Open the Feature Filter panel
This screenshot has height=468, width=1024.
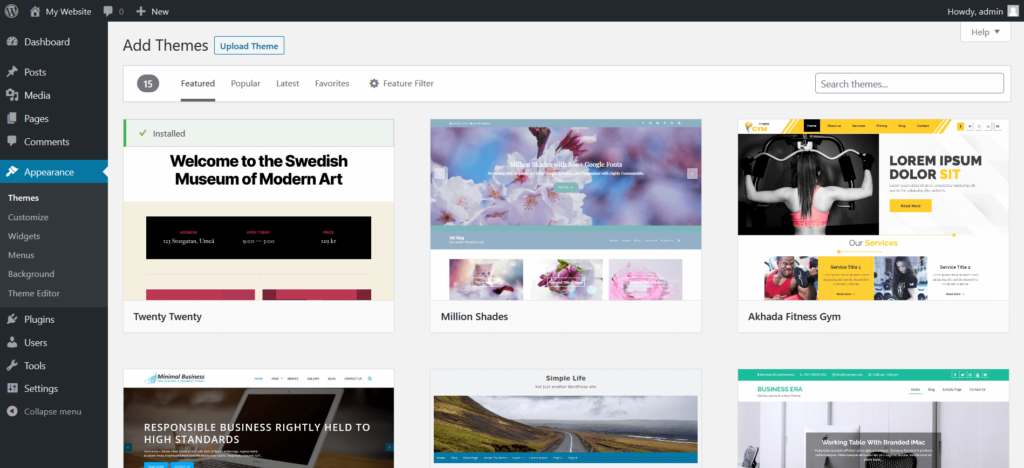[x=401, y=84]
